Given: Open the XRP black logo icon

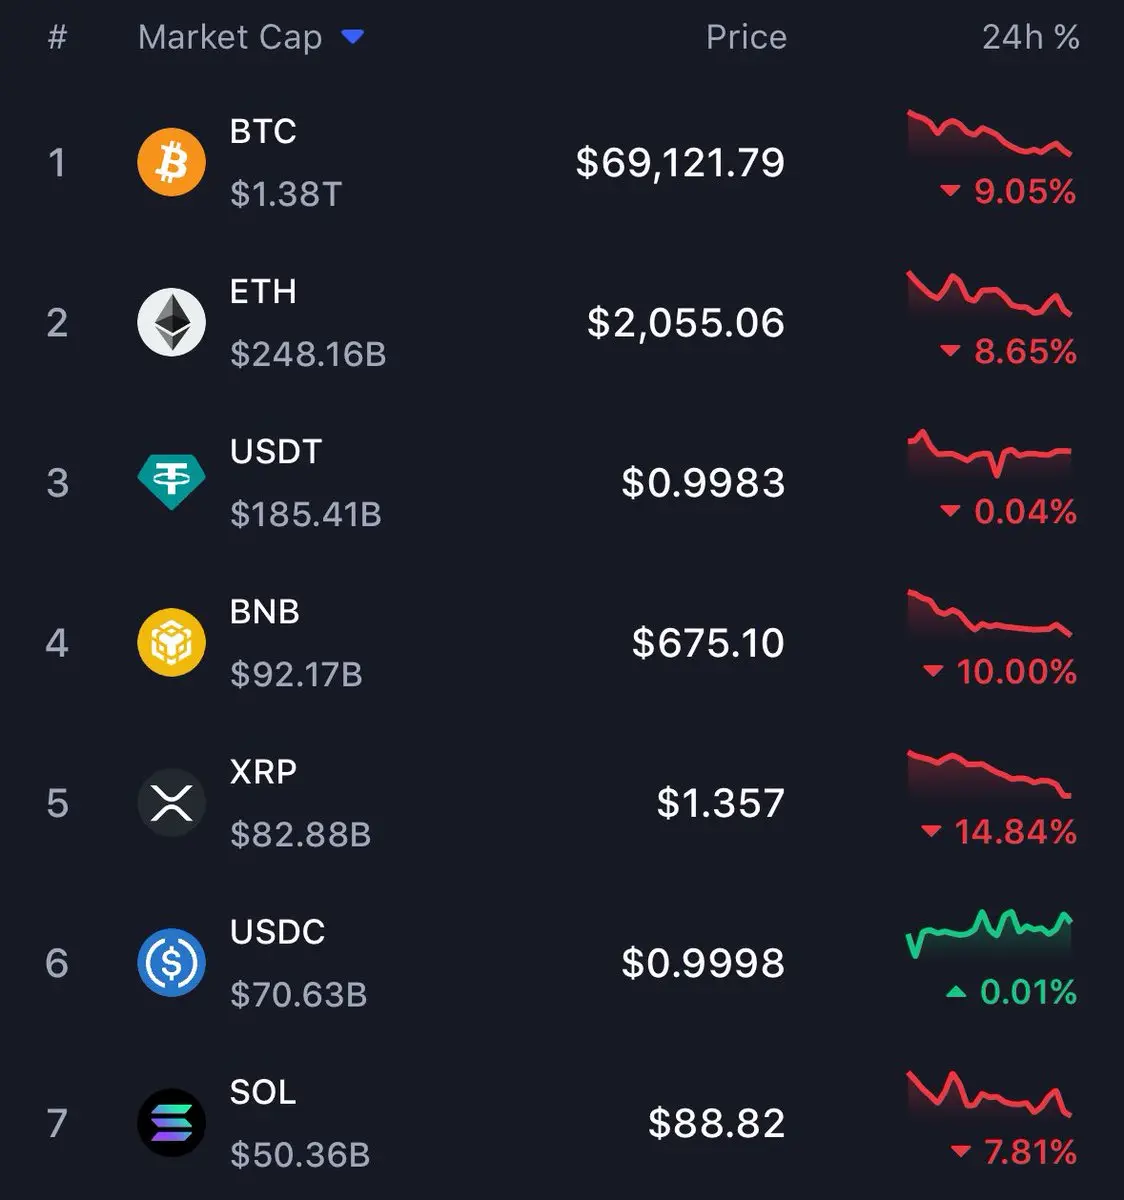Looking at the screenshot, I should (171, 802).
